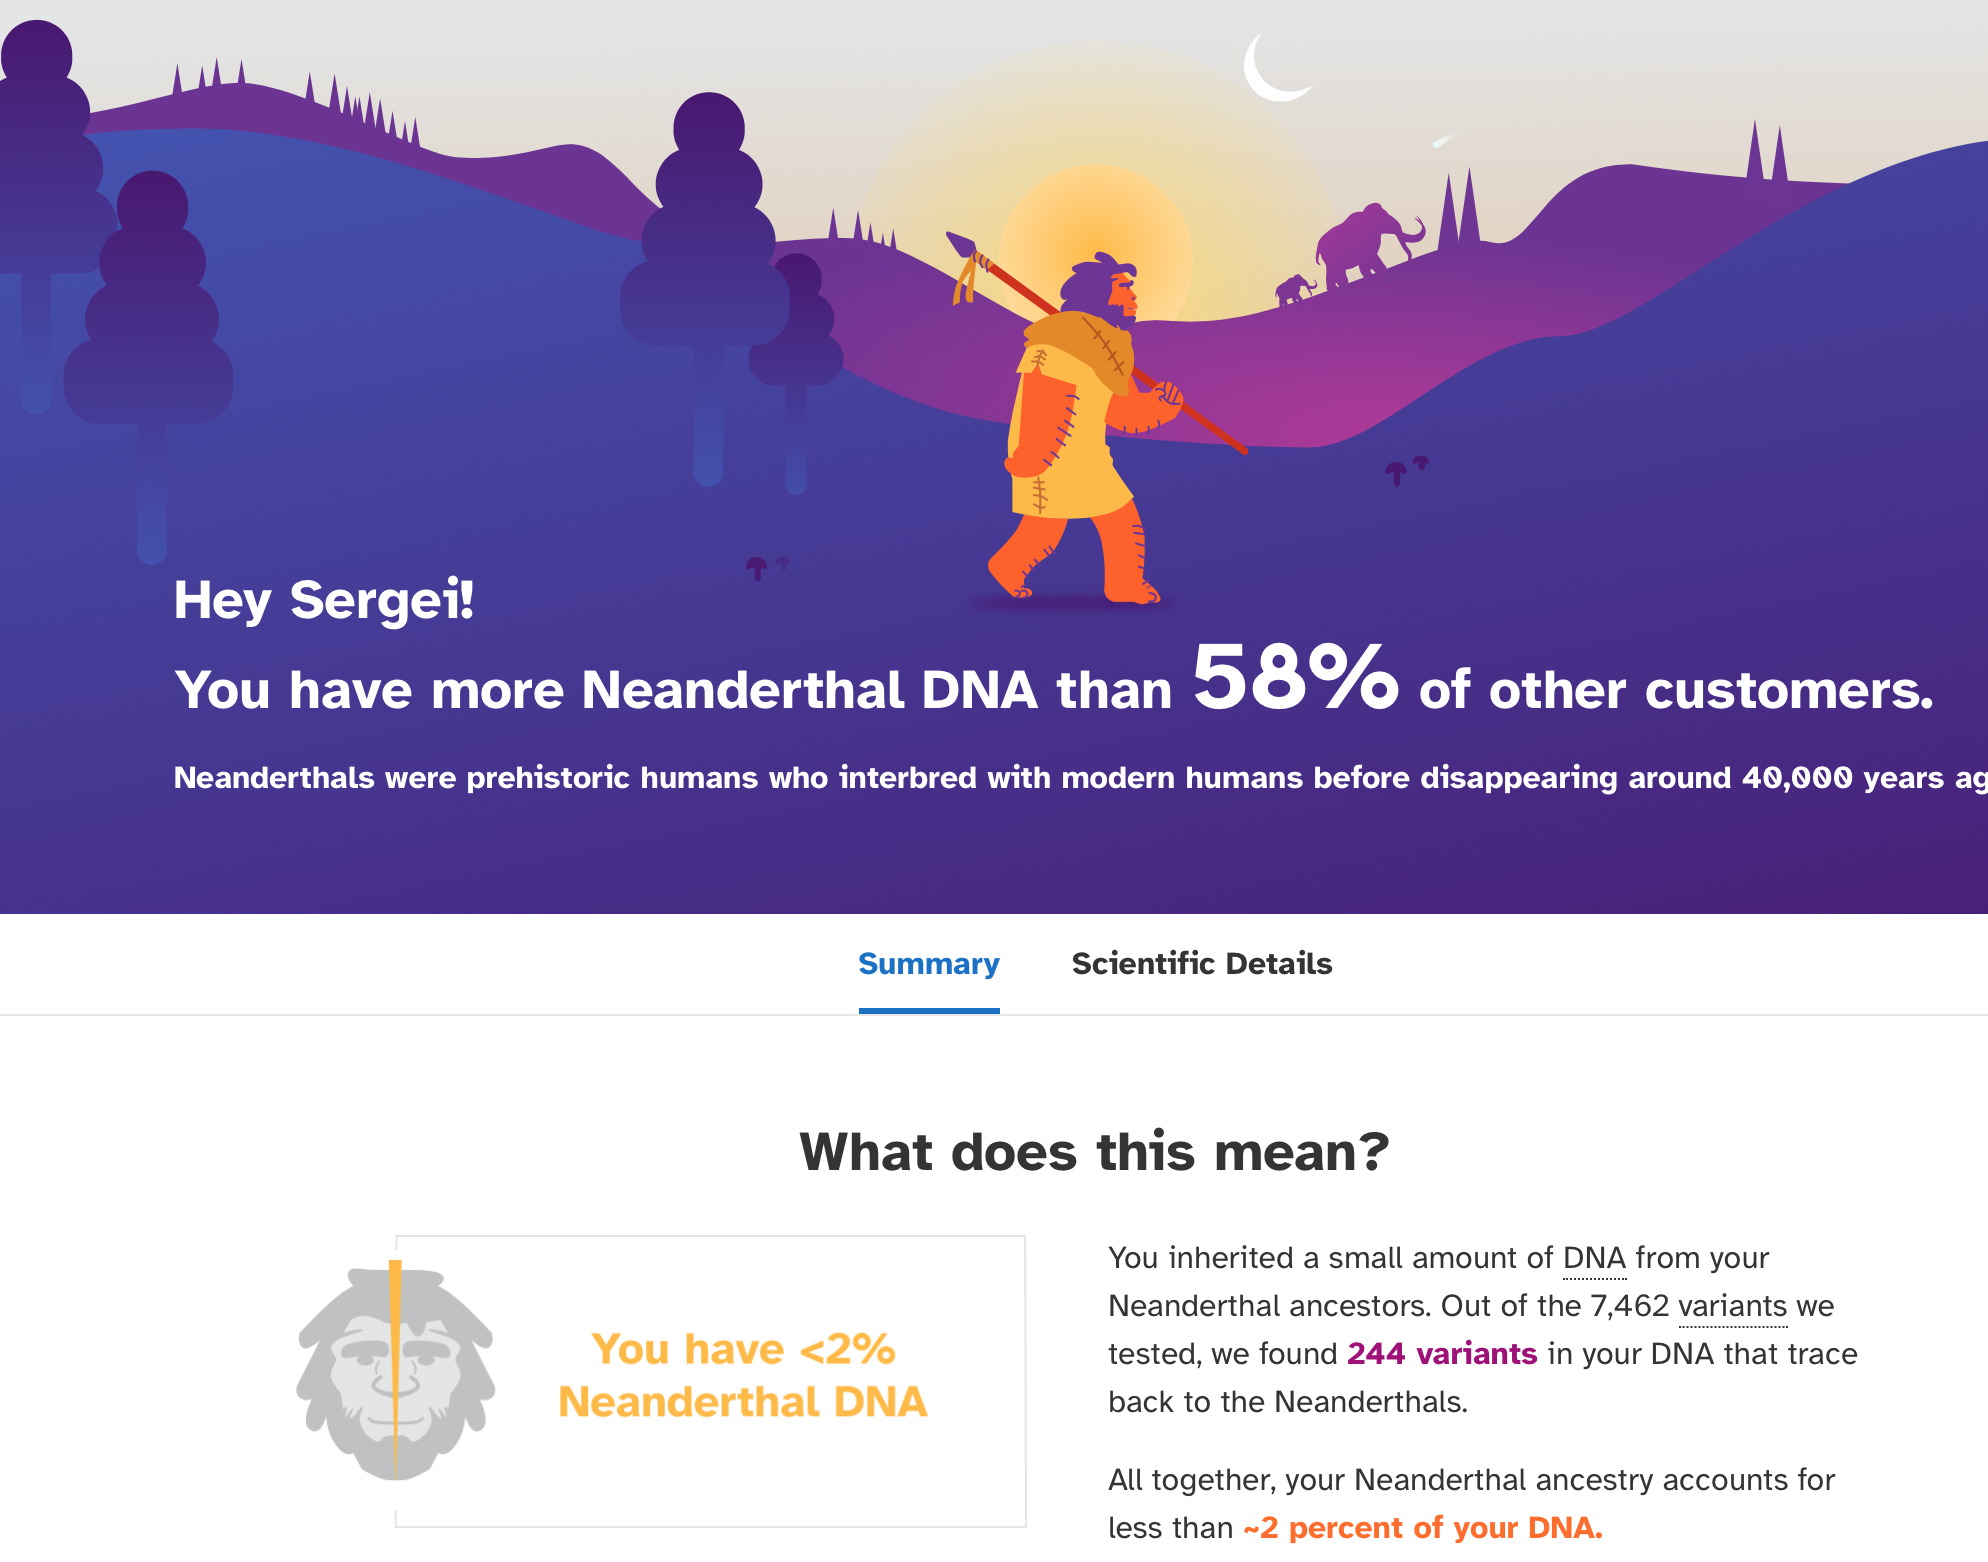Open the underlined DNA glossary term

point(1594,1258)
